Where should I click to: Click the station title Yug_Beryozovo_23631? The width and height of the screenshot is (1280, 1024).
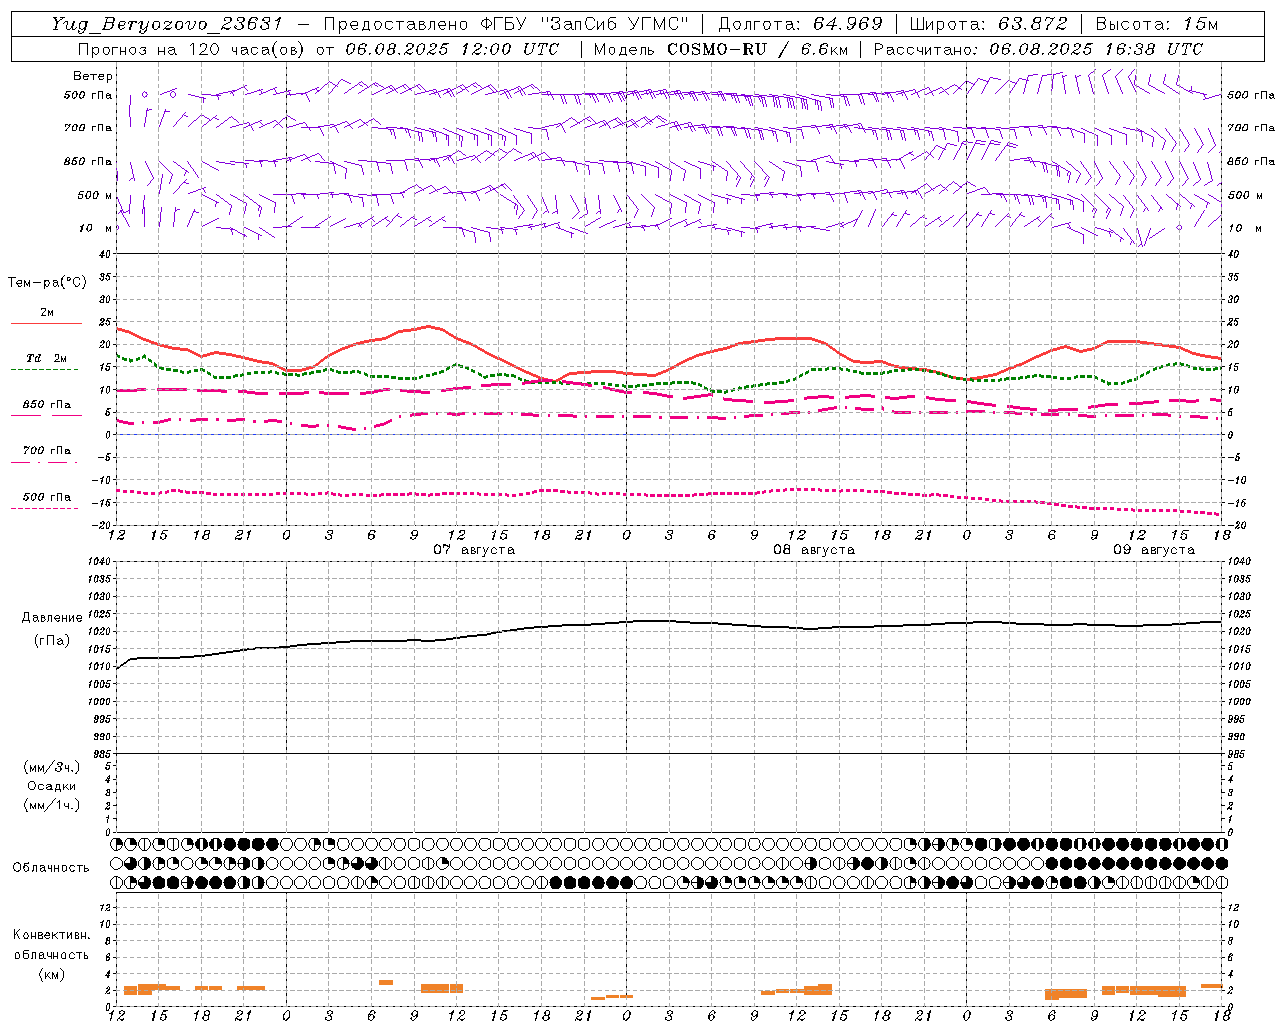(167, 25)
